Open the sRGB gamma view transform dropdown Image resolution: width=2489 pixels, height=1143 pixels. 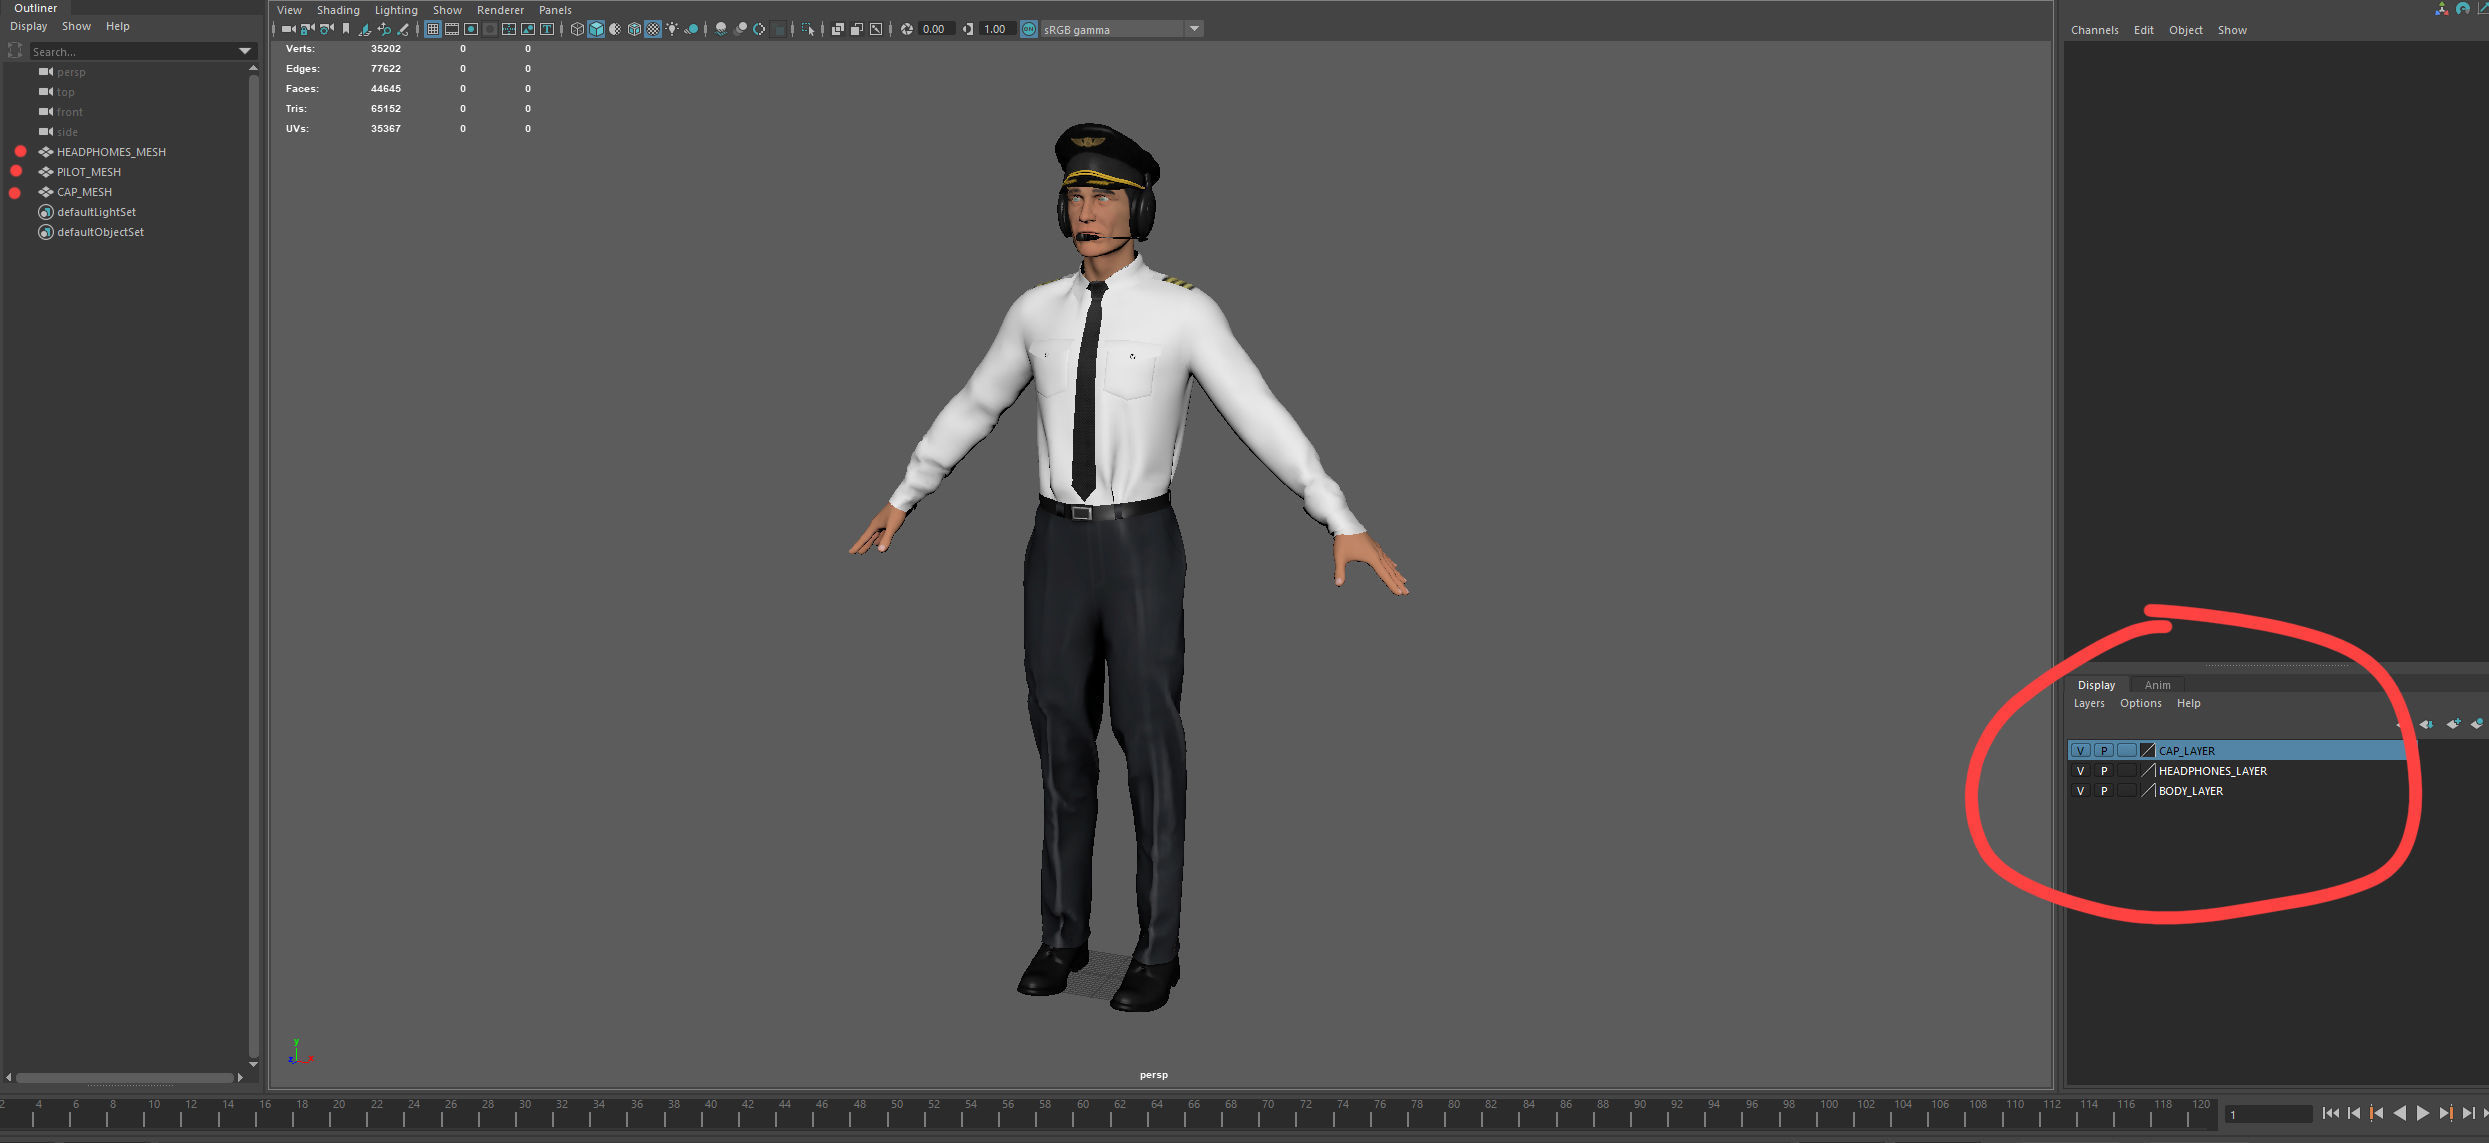click(1194, 29)
